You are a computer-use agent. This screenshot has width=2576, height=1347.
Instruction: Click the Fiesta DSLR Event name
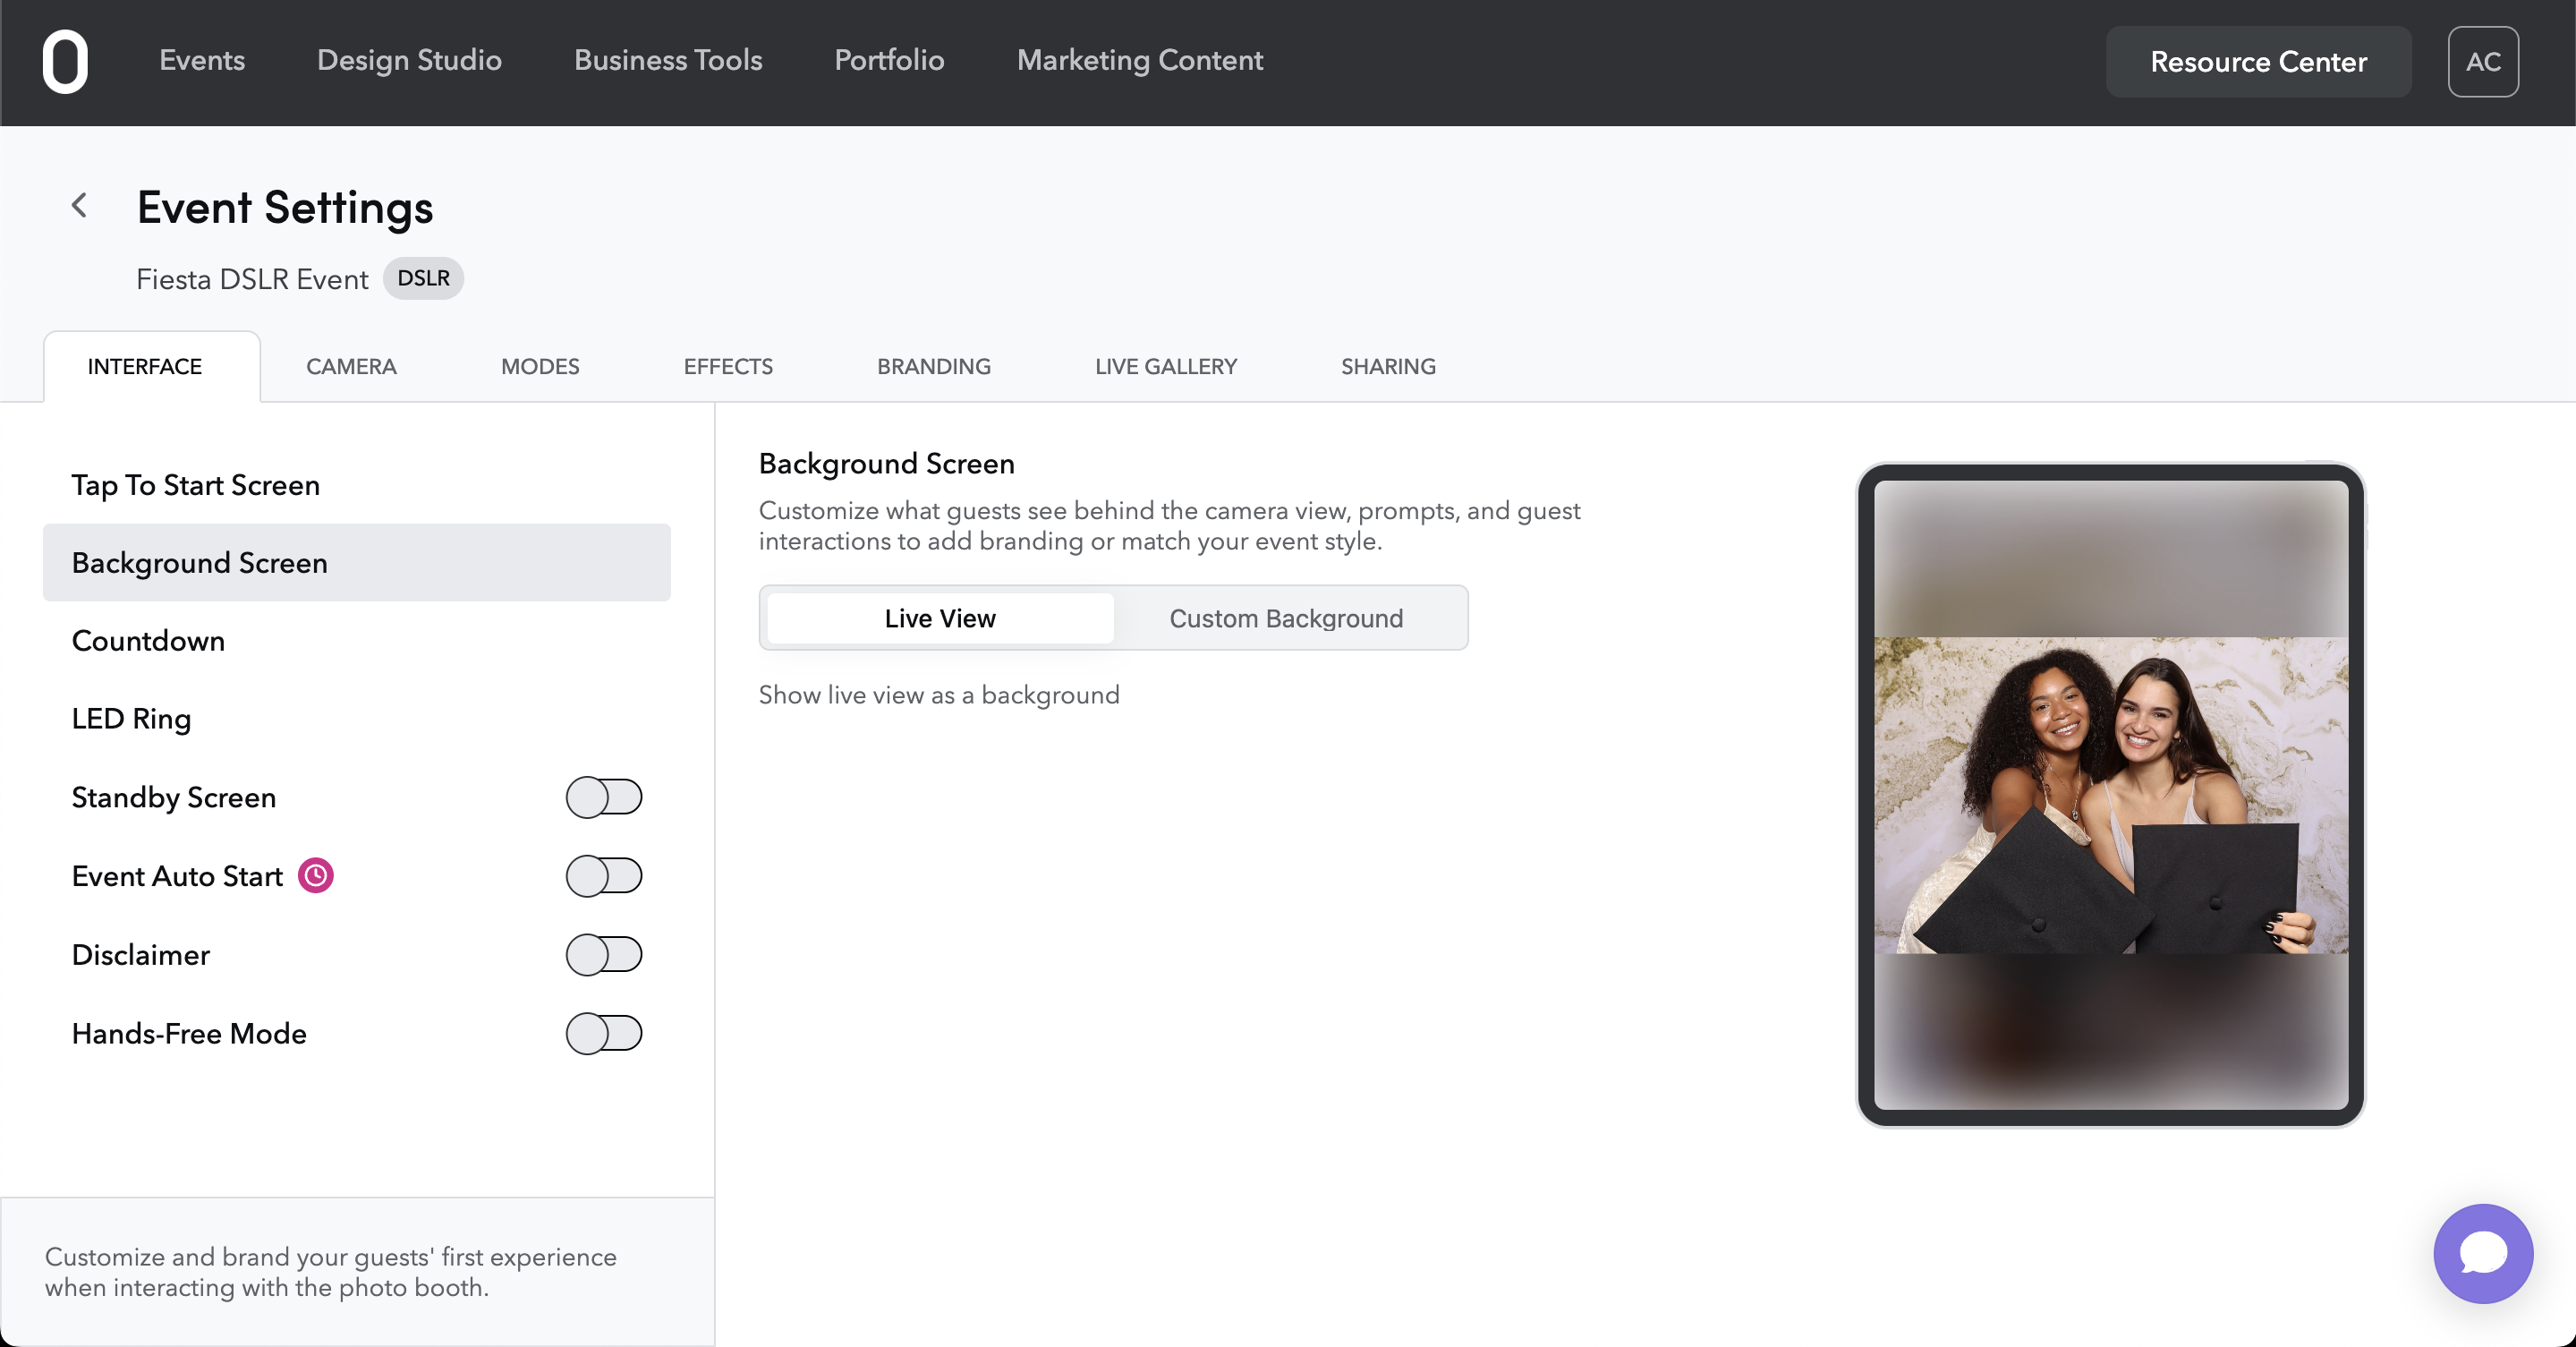(252, 279)
